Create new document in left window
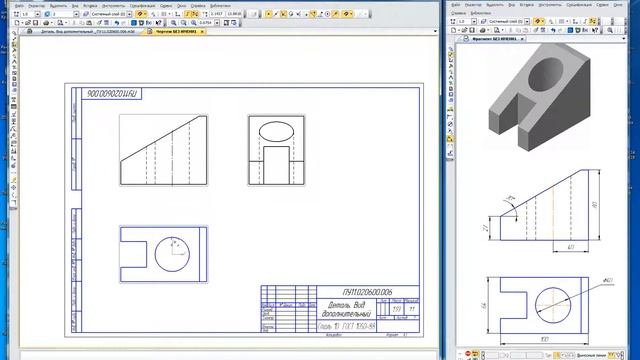Viewport: 640px width, 360px height. (x=17, y=23)
